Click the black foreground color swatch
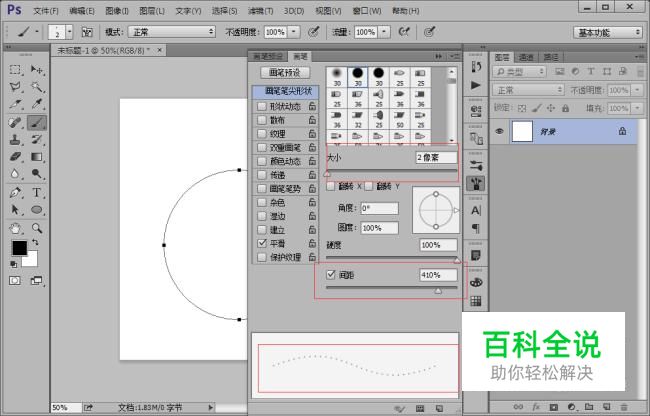650x416 pixels. pyautogui.click(x=19, y=248)
